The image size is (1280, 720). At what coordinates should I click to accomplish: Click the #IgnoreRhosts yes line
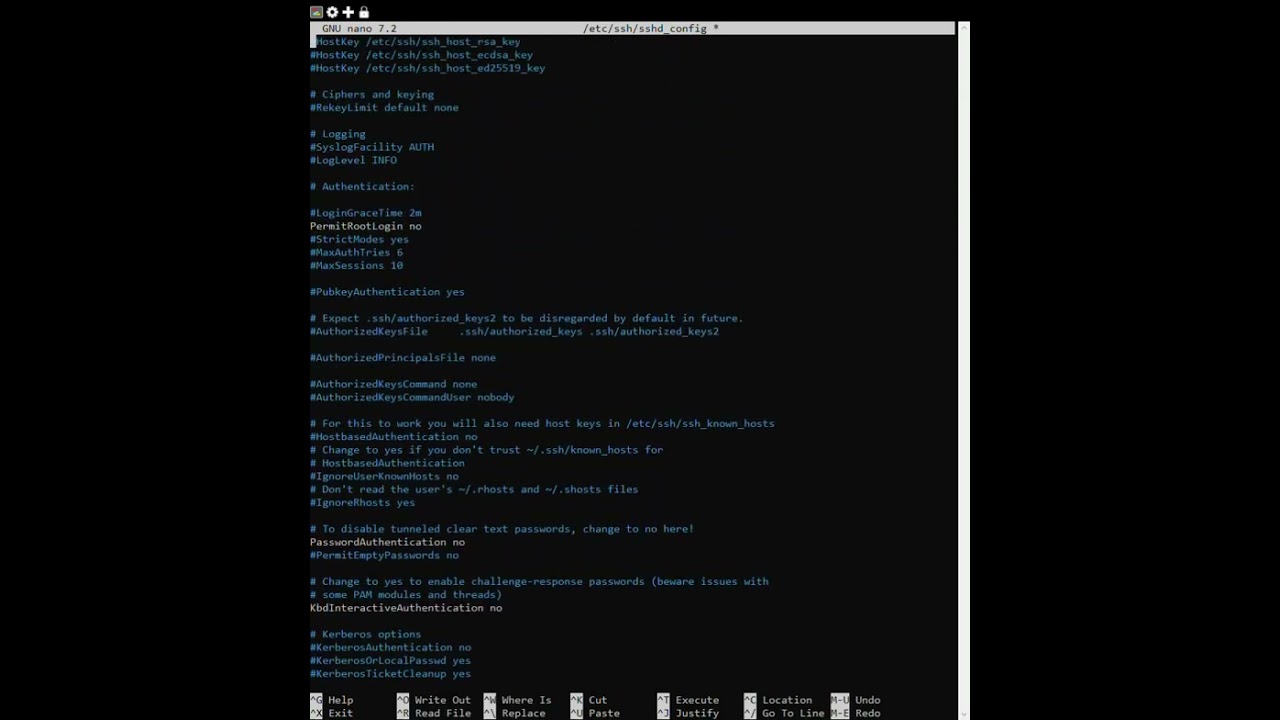362,502
